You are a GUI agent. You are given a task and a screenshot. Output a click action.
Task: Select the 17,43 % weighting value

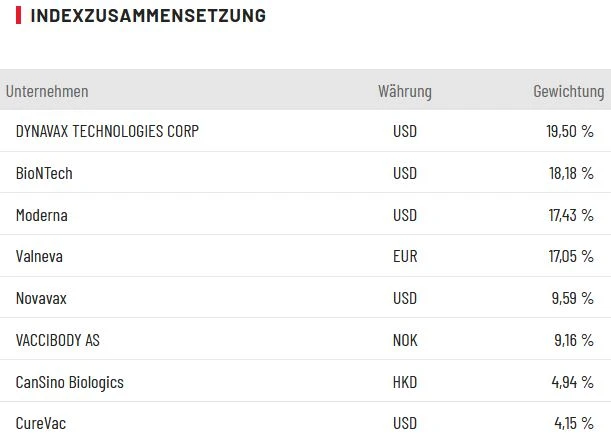[x=570, y=215]
